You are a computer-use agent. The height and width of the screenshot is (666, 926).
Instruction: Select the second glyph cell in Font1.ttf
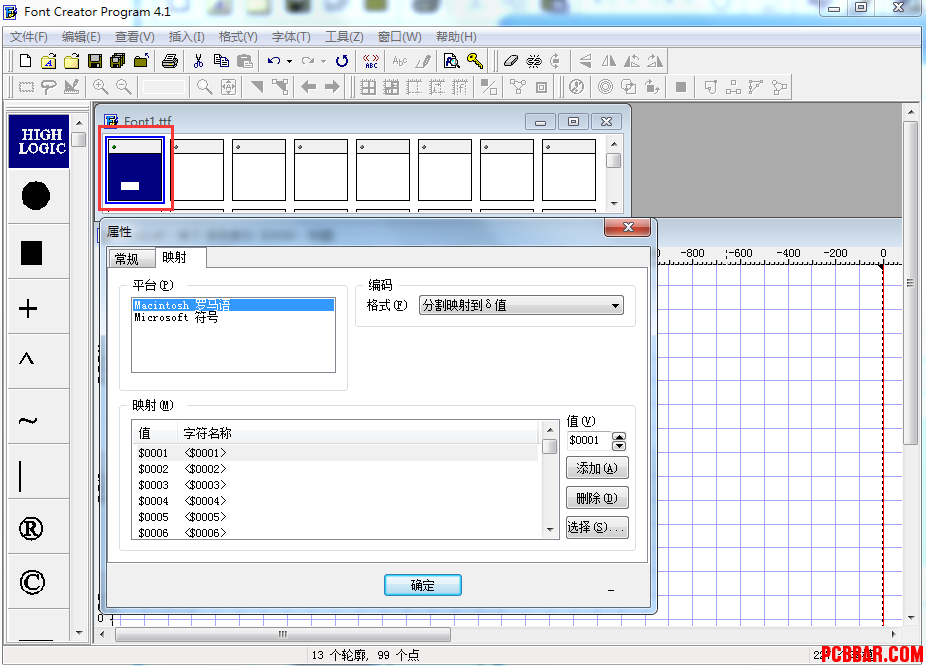[197, 170]
